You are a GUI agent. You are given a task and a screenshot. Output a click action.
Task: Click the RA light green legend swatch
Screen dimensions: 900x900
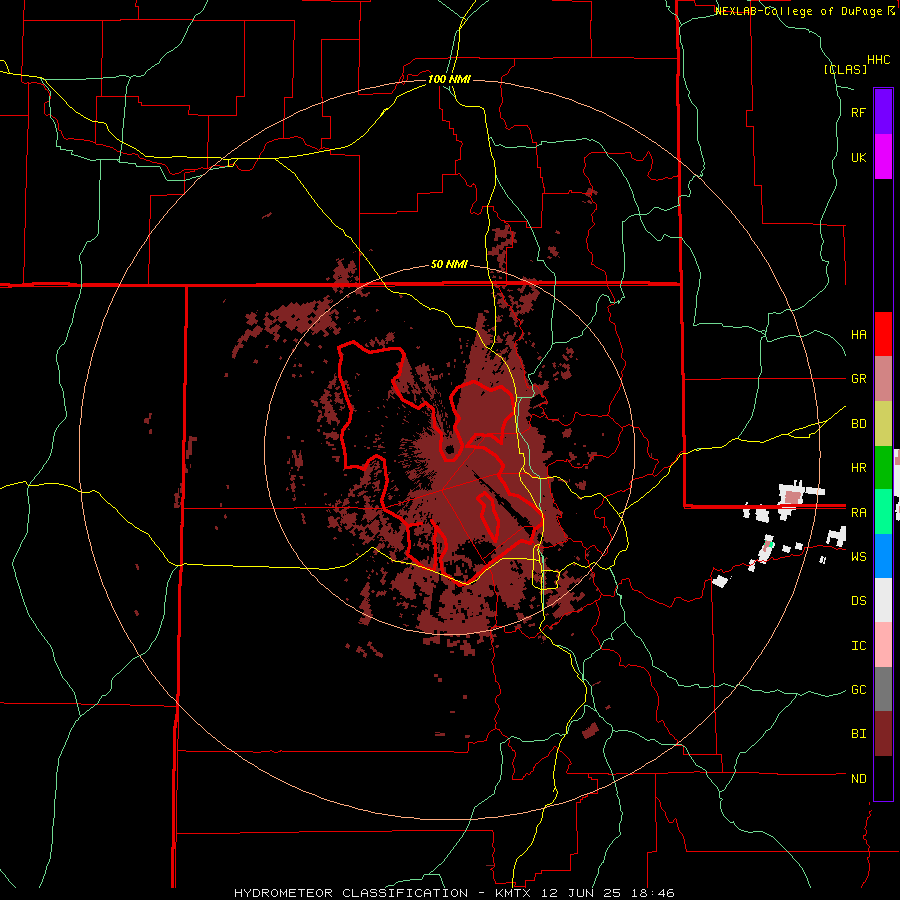tap(883, 512)
